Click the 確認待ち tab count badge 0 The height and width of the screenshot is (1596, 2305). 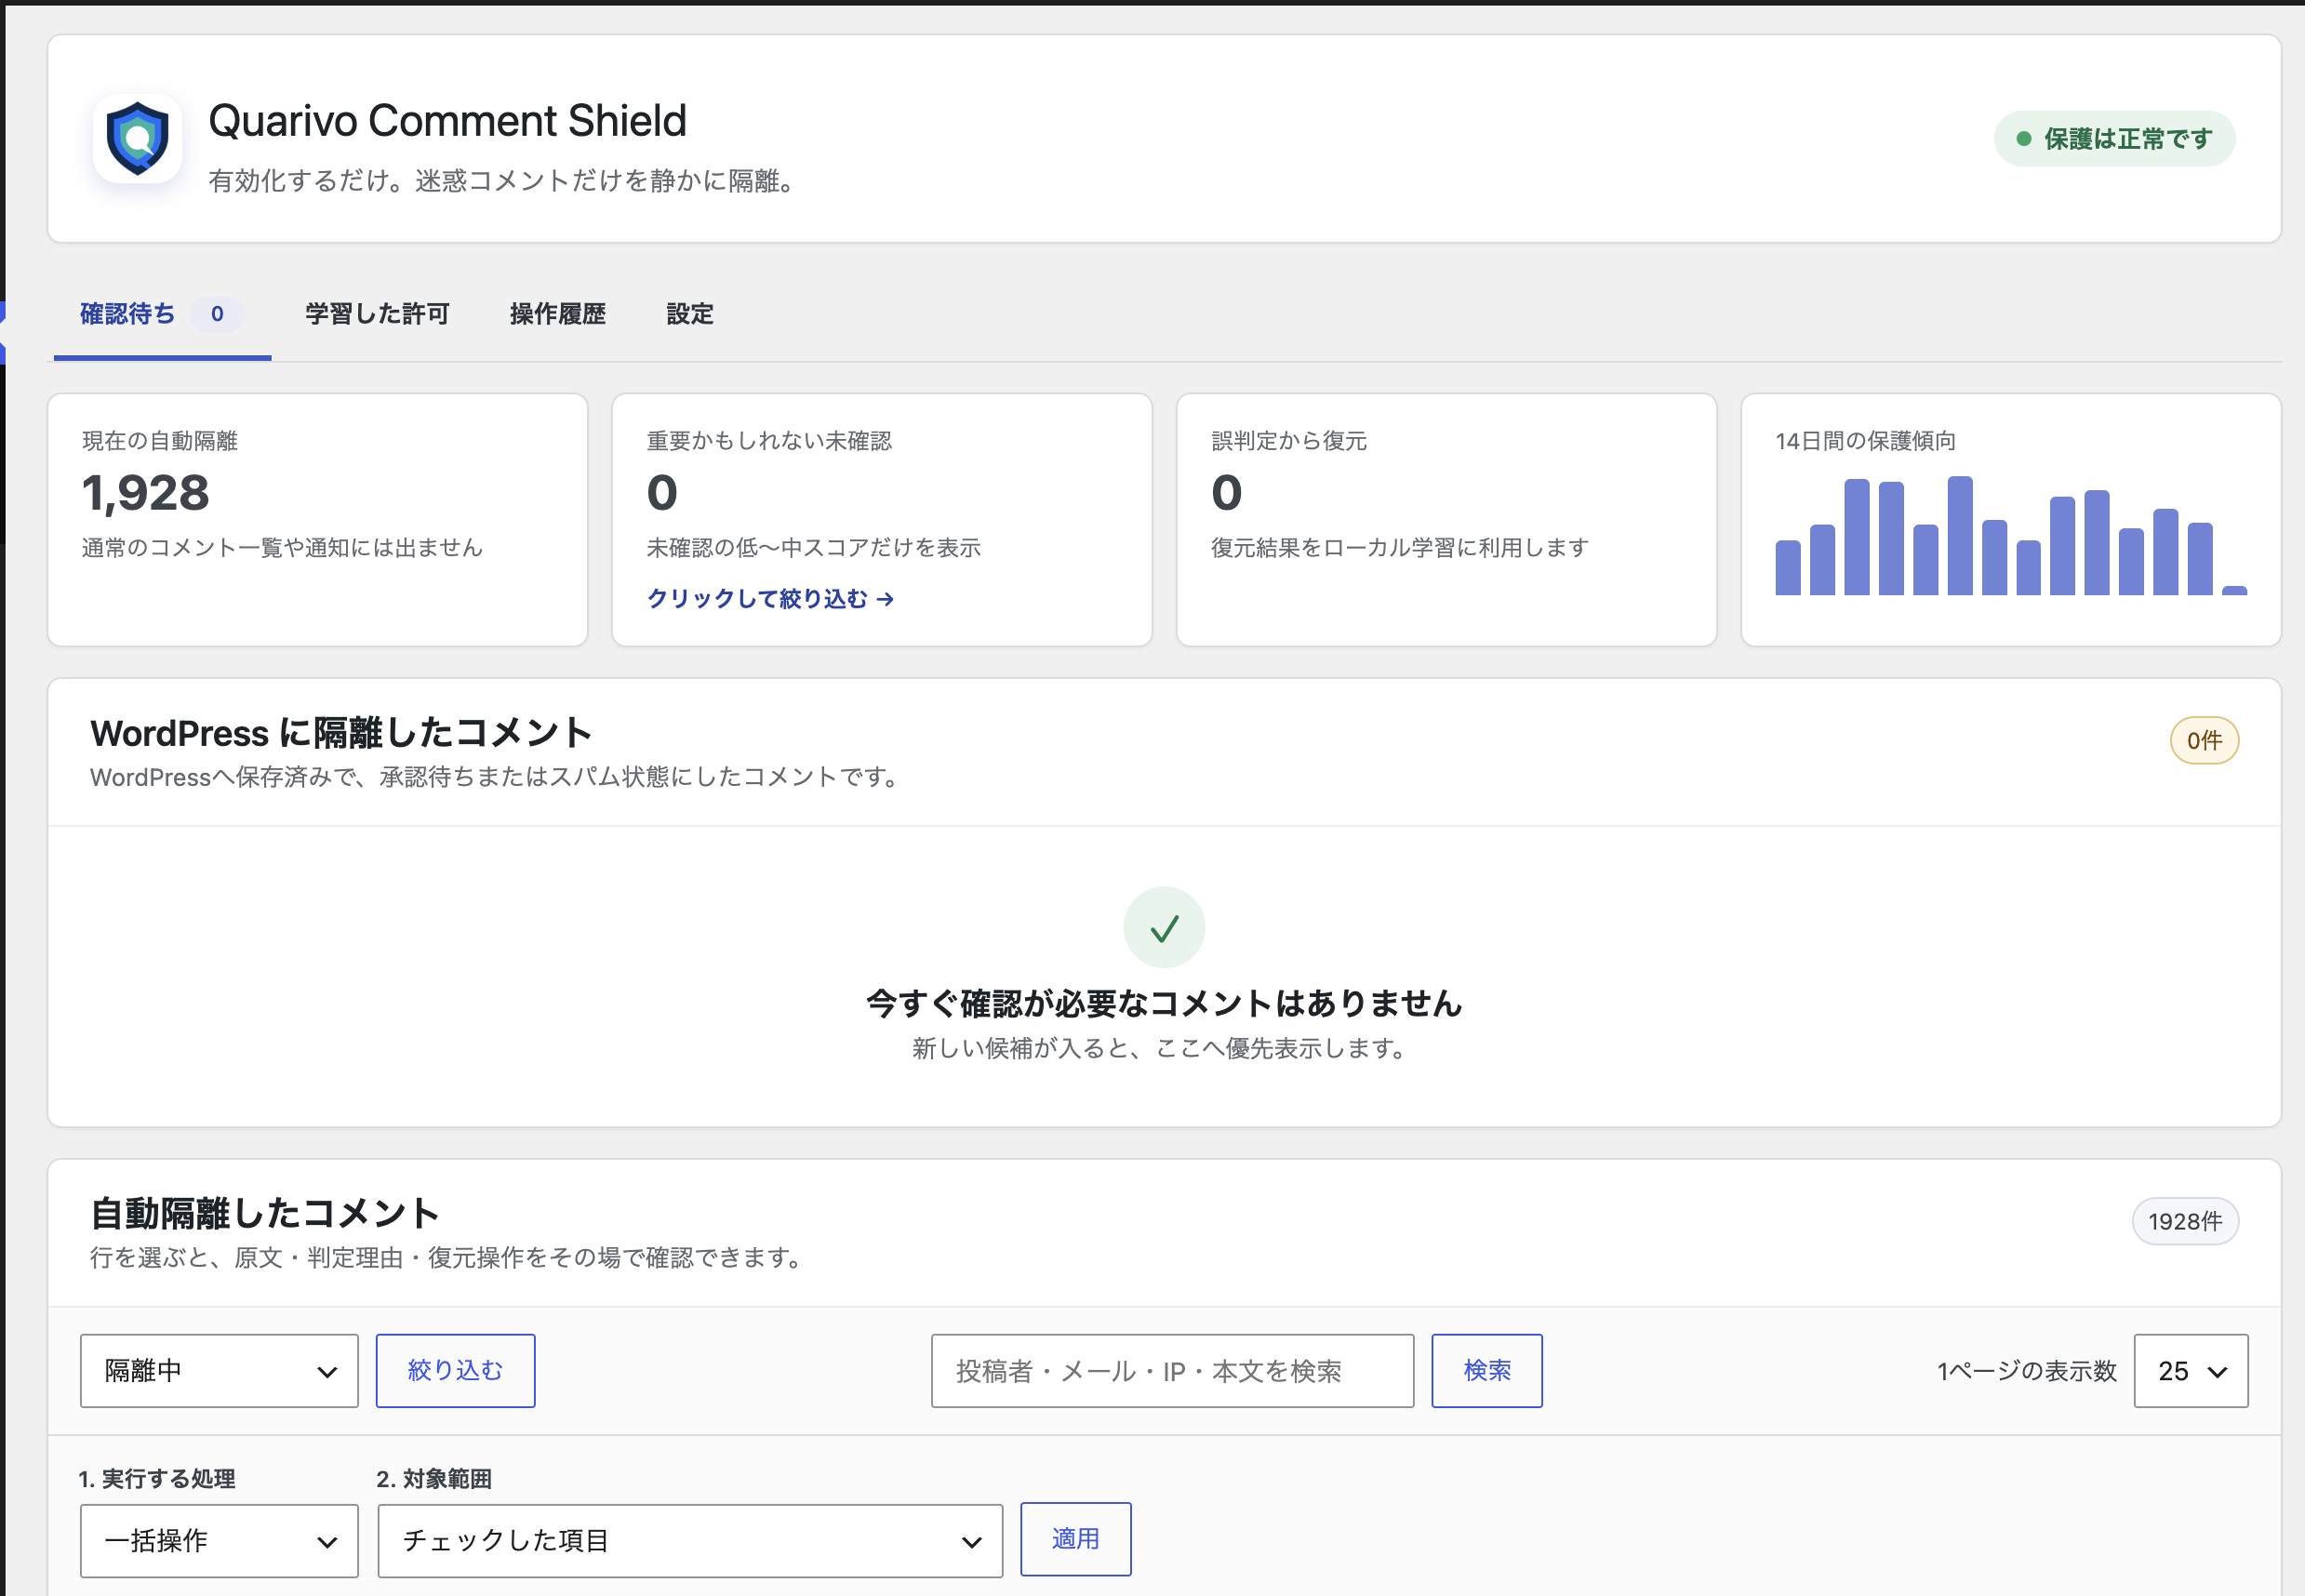point(217,314)
